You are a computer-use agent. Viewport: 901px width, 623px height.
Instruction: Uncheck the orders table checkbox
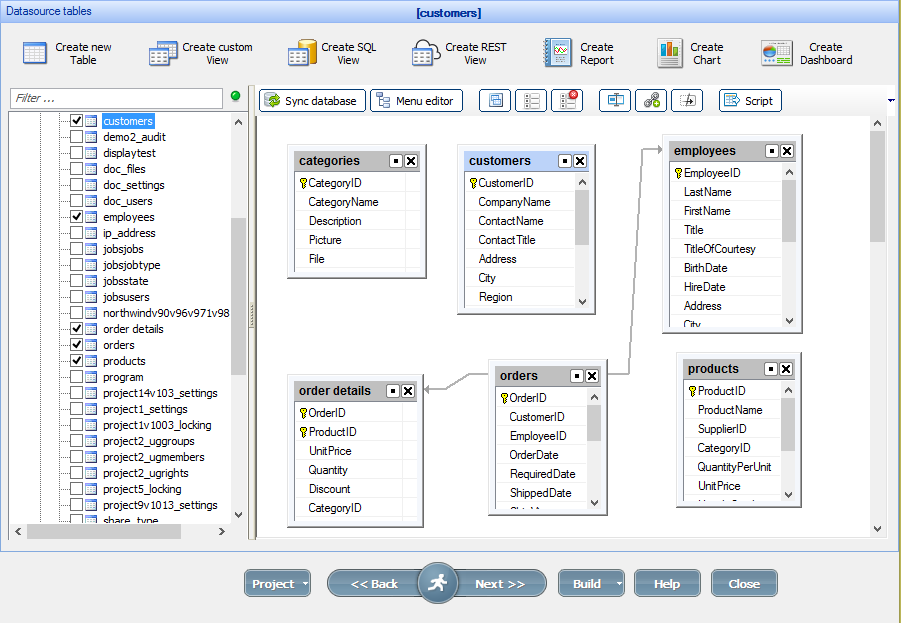pos(77,345)
